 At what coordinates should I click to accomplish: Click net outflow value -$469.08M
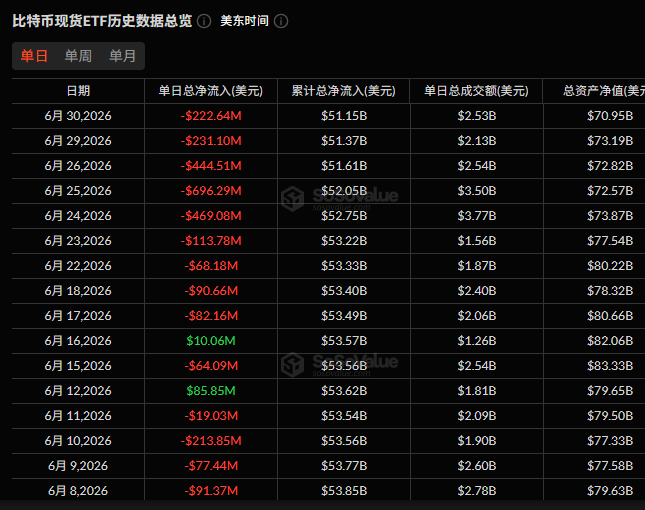(211, 216)
